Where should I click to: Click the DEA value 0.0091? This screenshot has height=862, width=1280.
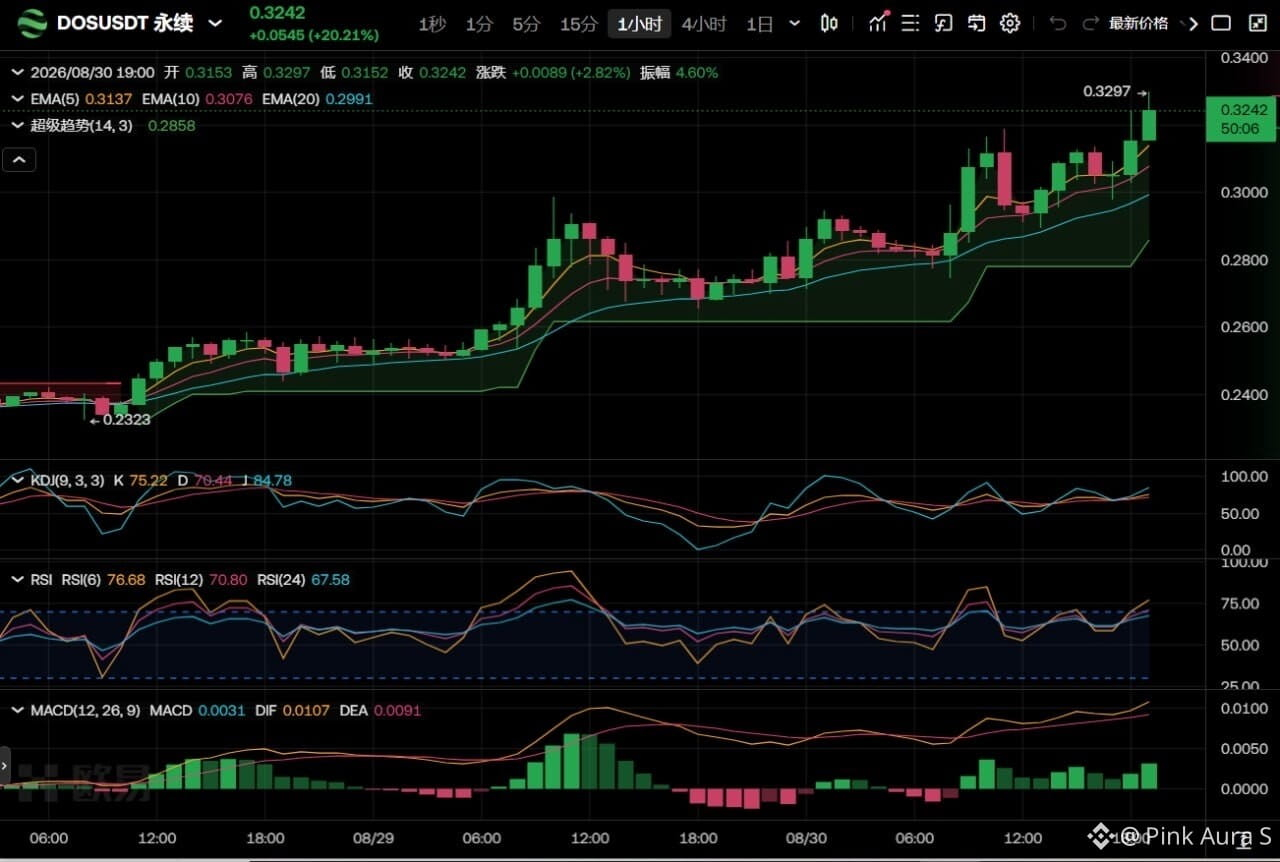(398, 711)
